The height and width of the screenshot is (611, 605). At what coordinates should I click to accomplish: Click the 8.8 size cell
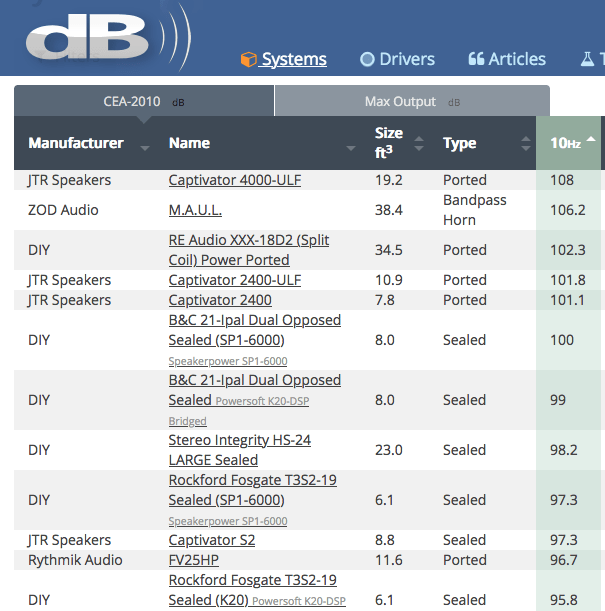(x=385, y=540)
